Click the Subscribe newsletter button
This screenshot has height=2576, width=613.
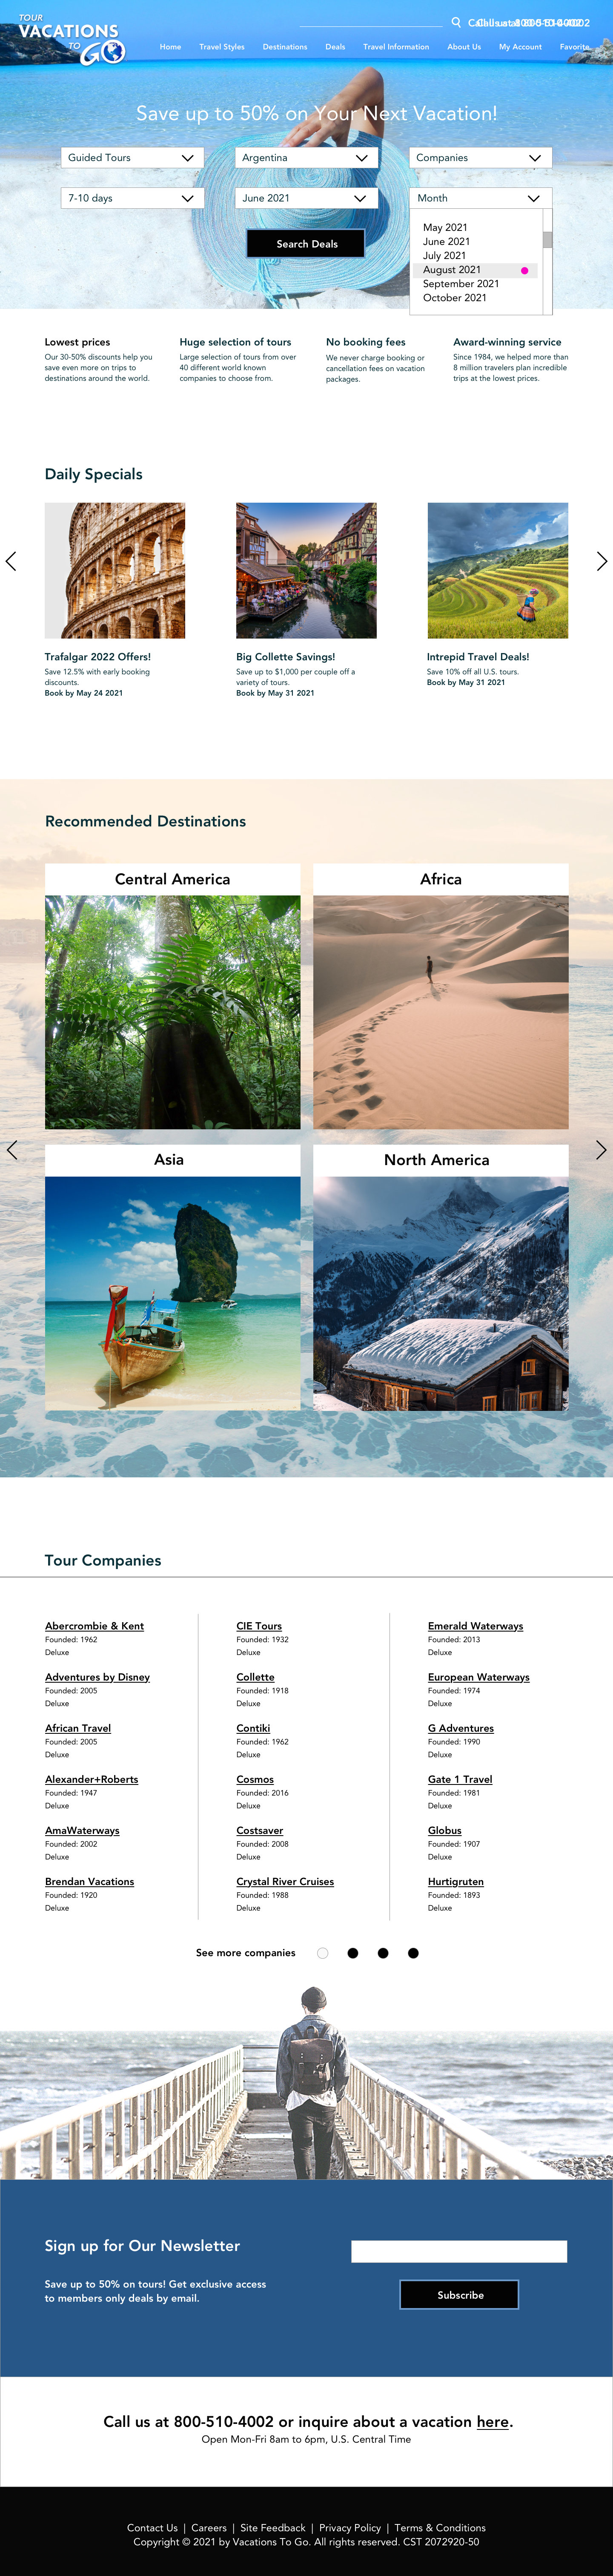click(460, 2295)
